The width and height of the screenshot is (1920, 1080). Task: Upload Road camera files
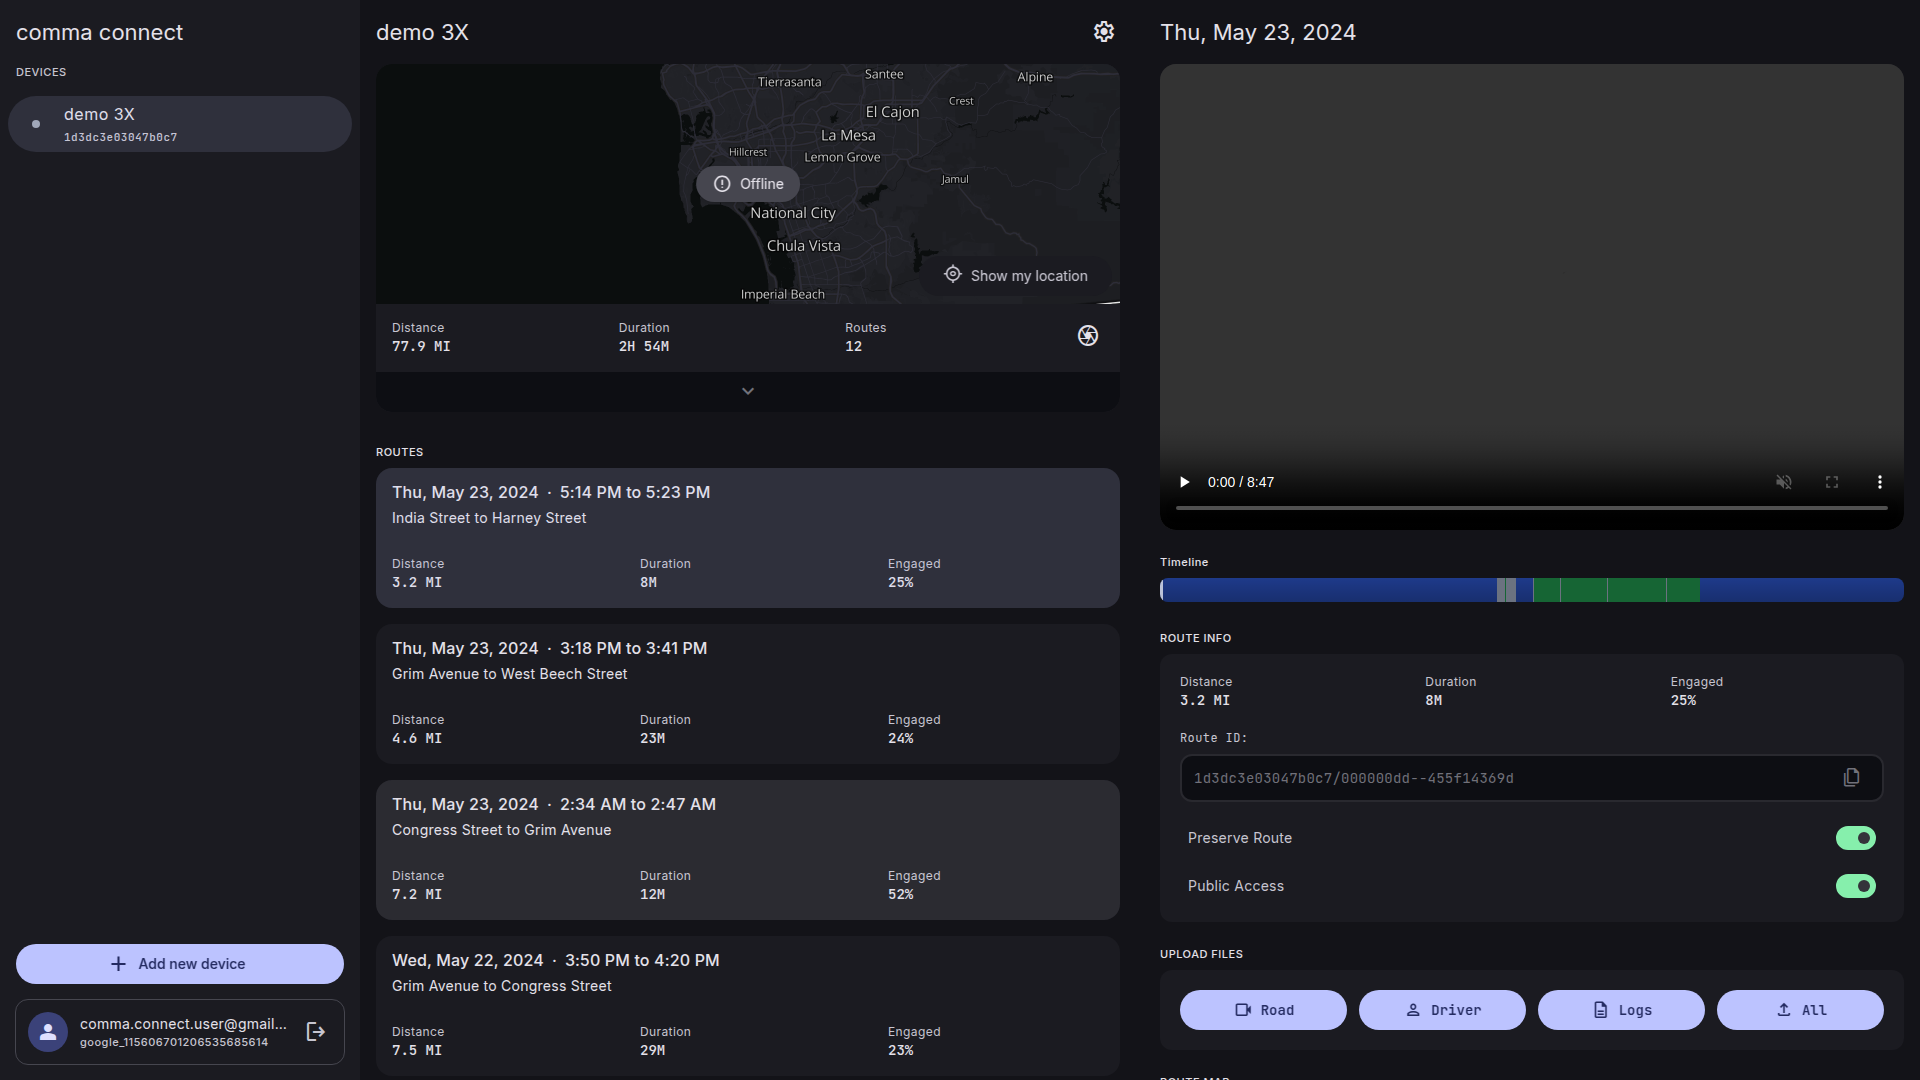[1263, 1010]
